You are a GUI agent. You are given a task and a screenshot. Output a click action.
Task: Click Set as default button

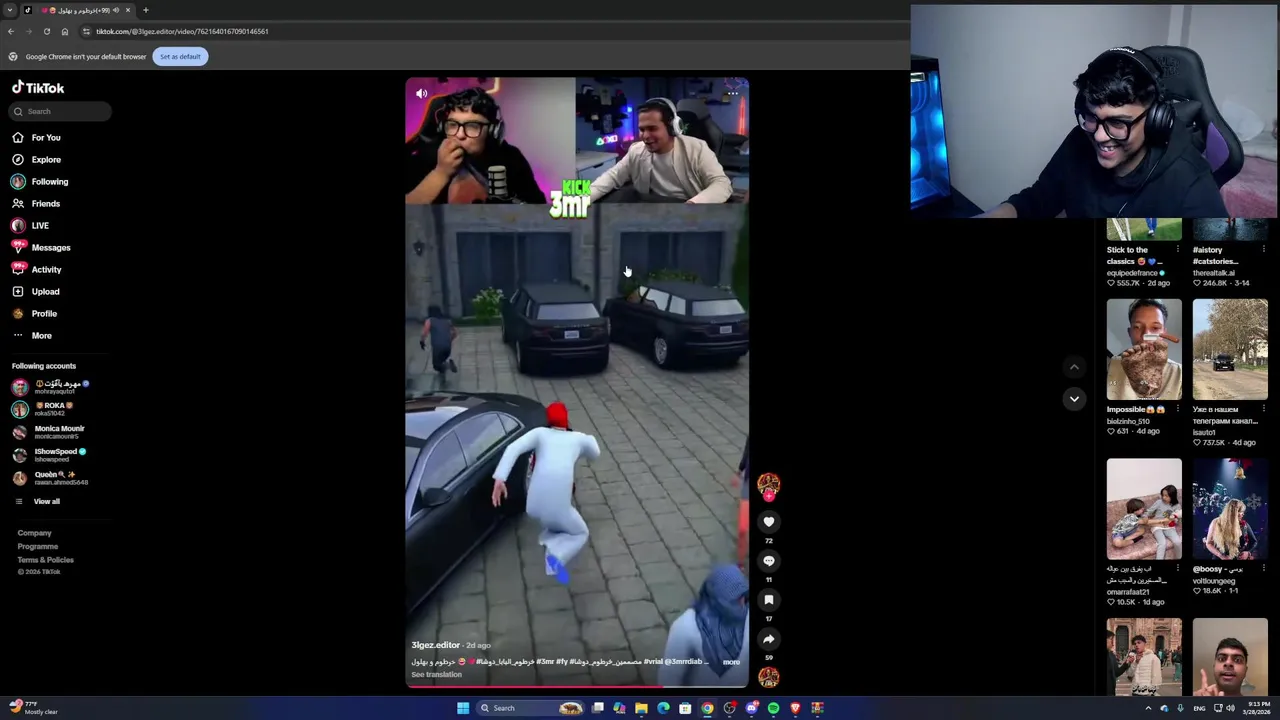click(180, 56)
